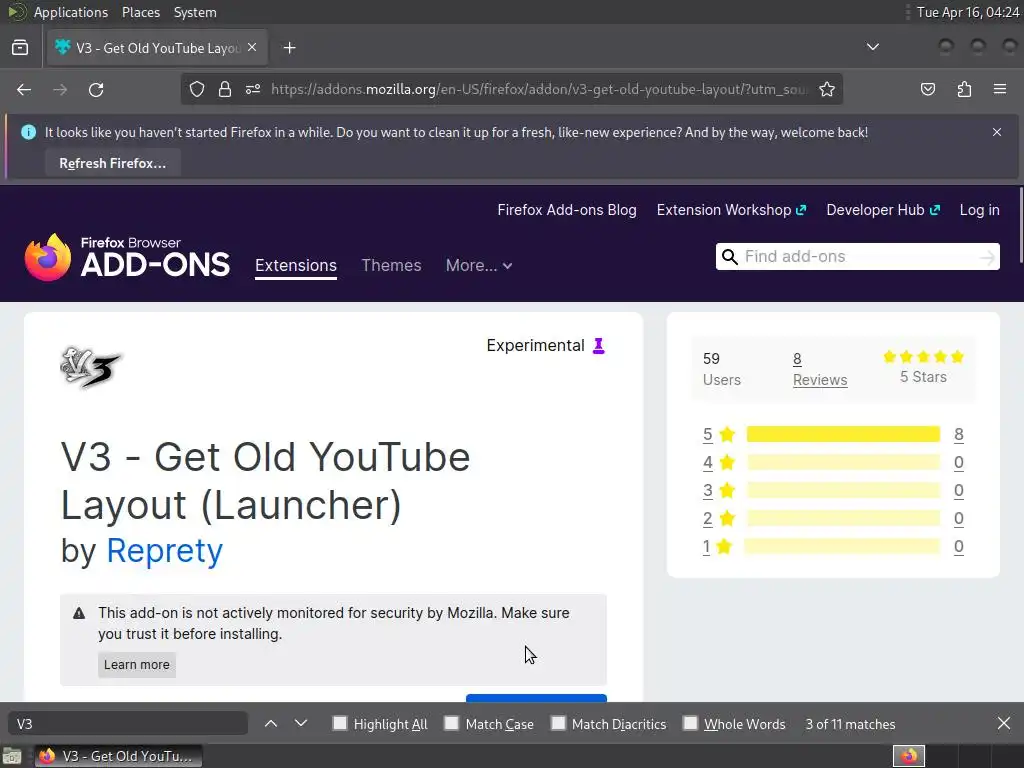Click the Find add-ons search field
Viewport: 1024px width, 768px height.
[x=859, y=257]
